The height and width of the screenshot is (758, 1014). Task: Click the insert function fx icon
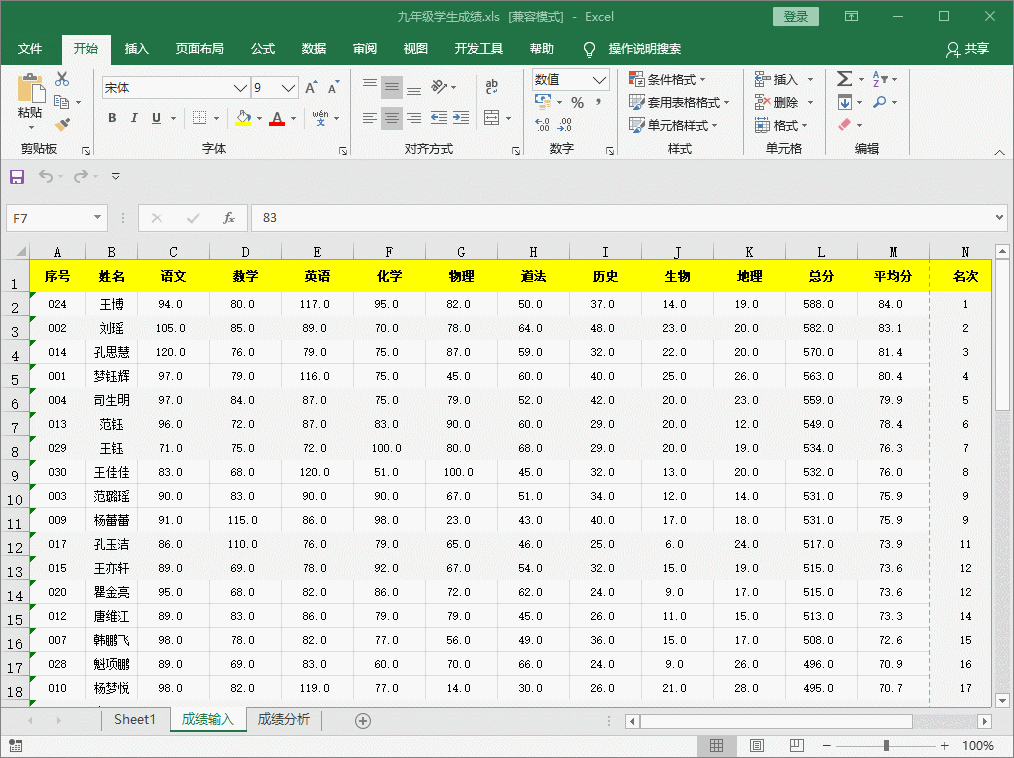click(x=229, y=217)
